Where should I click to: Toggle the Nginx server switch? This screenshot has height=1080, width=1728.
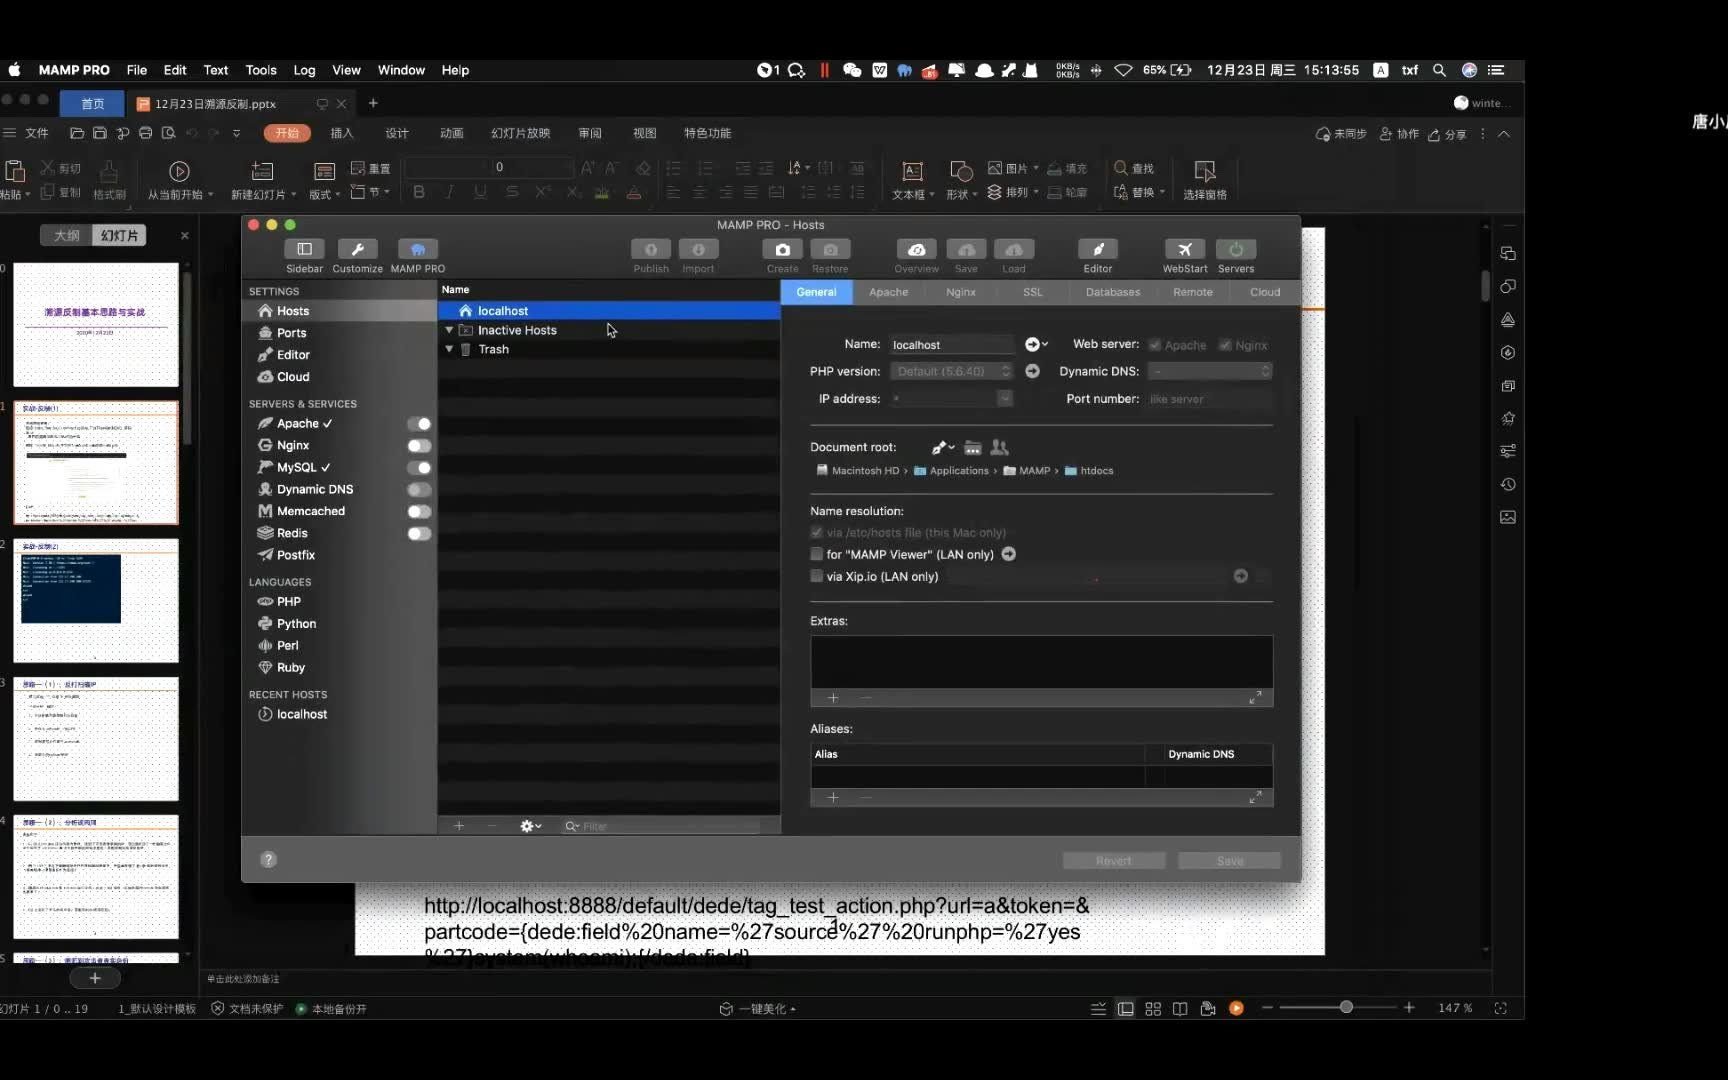pyautogui.click(x=419, y=446)
